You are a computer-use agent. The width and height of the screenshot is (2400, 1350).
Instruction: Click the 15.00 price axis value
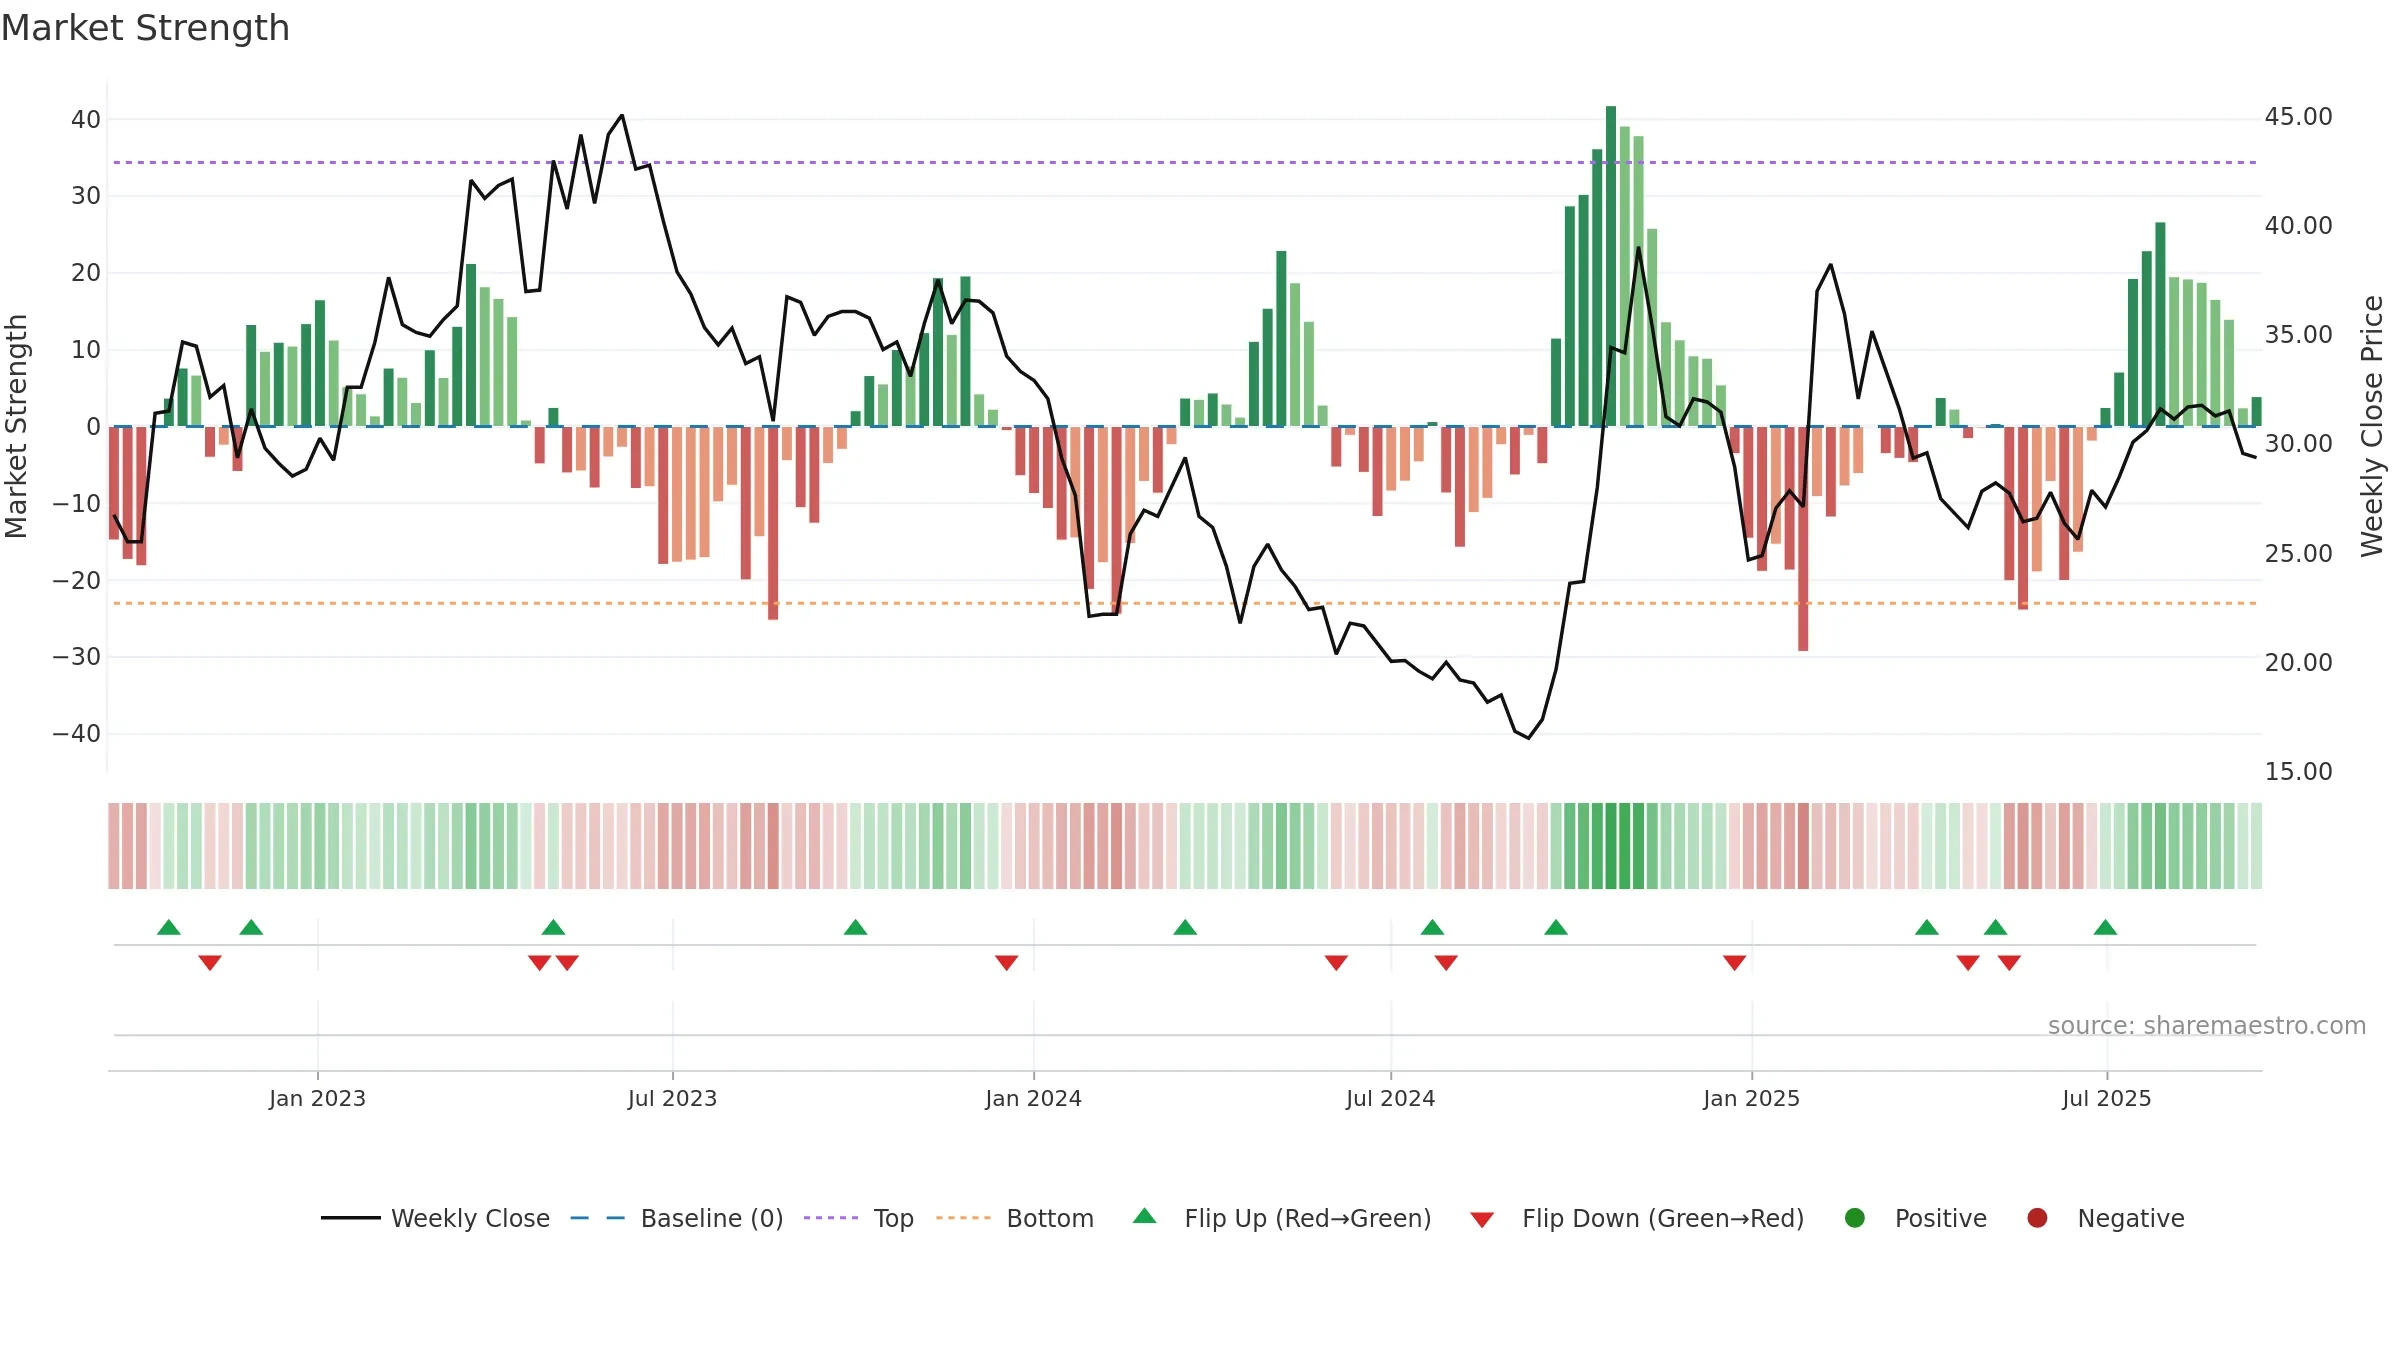[x=2298, y=771]
